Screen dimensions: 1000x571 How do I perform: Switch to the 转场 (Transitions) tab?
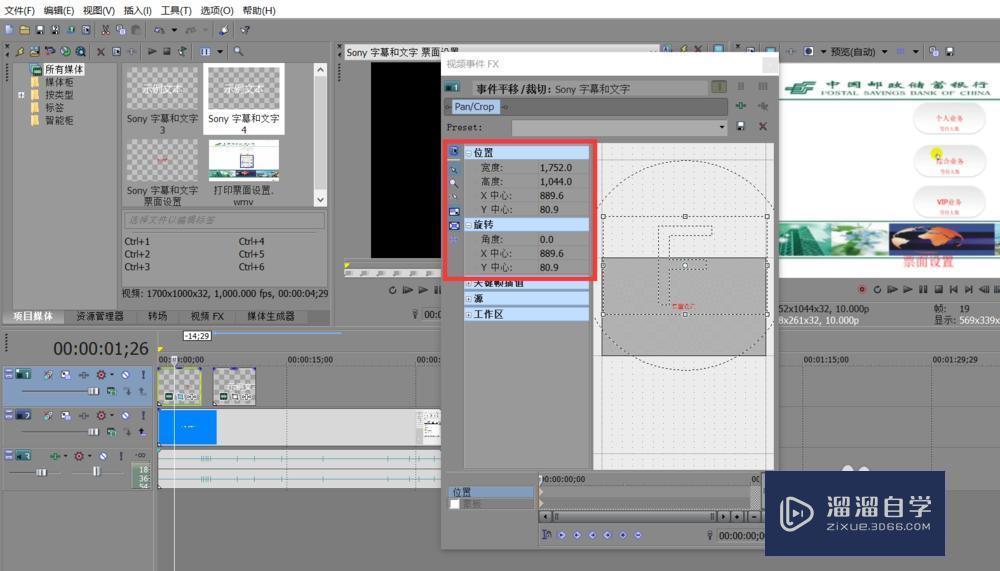[x=157, y=316]
